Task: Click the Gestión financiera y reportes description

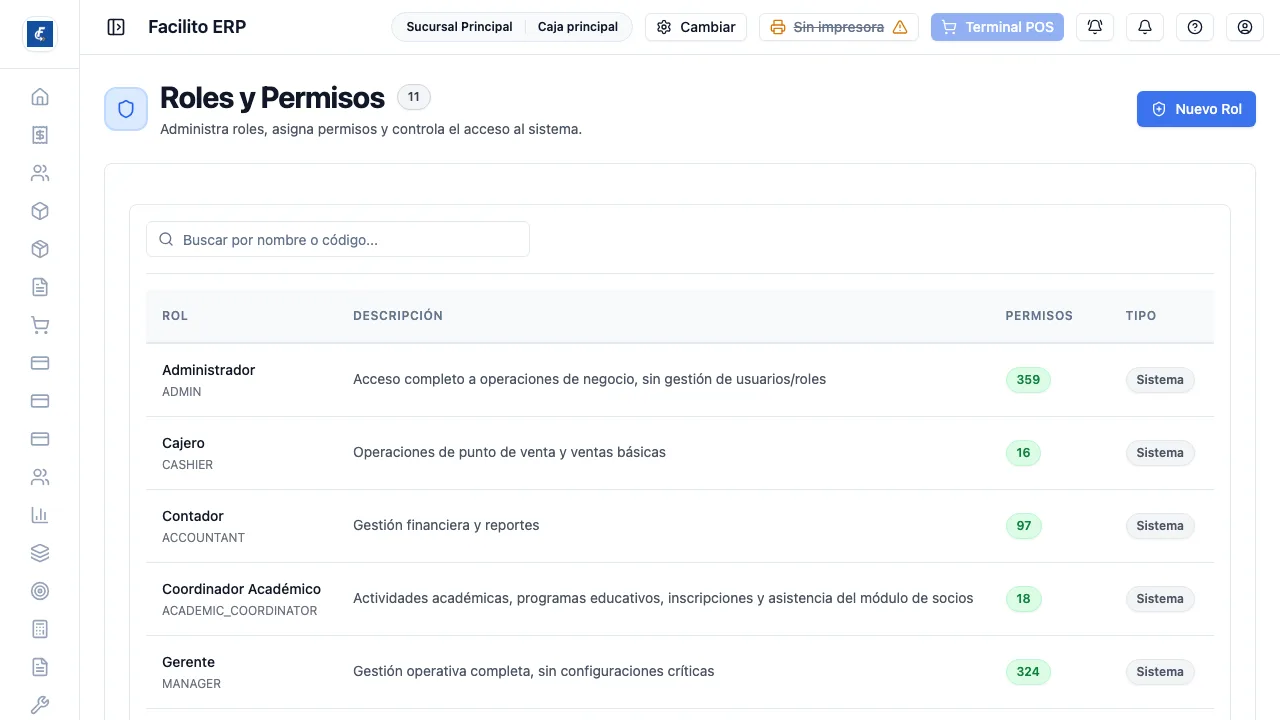Action: (x=446, y=526)
